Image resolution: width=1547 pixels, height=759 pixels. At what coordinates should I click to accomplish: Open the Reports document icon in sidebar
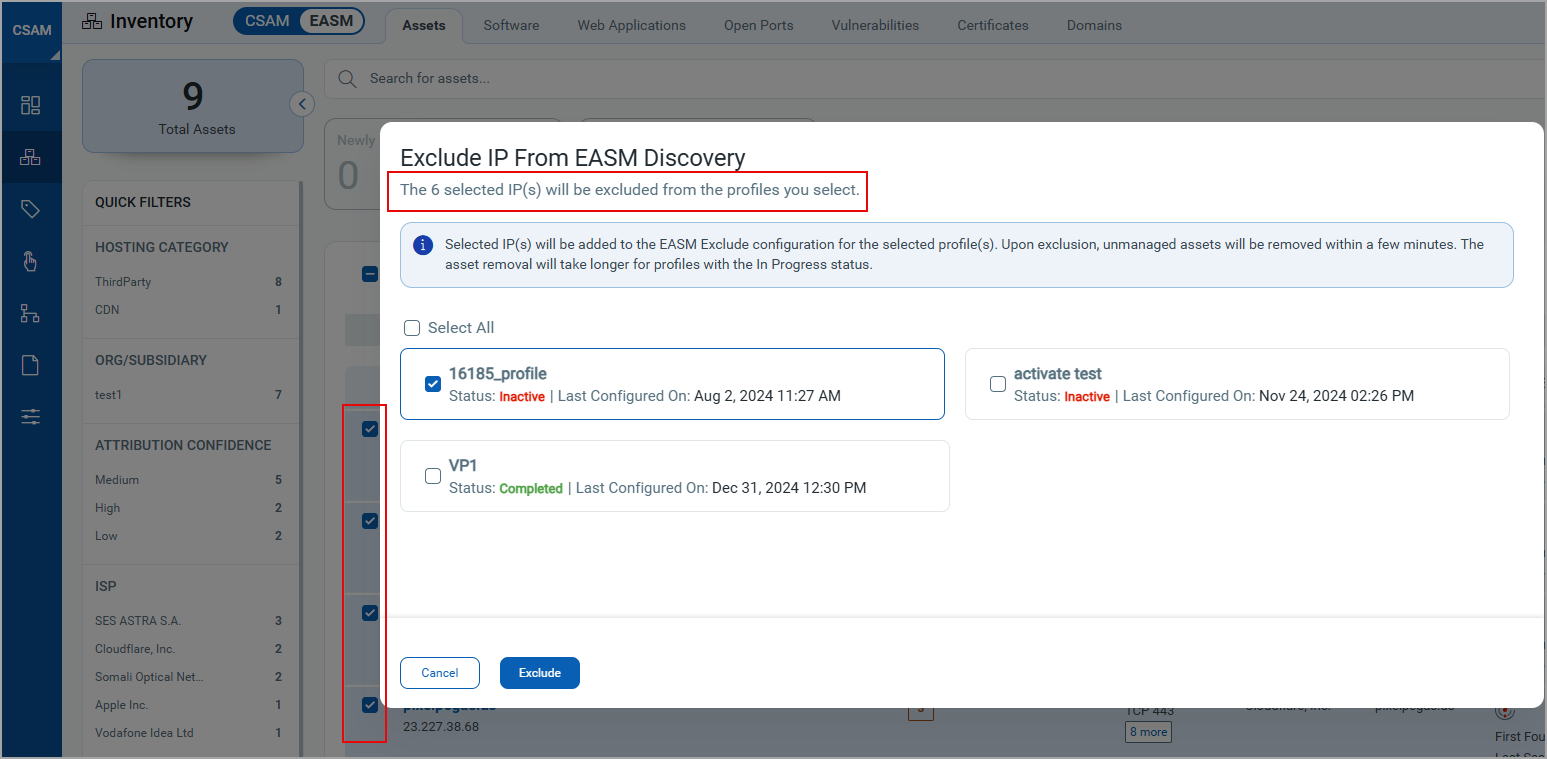click(32, 365)
